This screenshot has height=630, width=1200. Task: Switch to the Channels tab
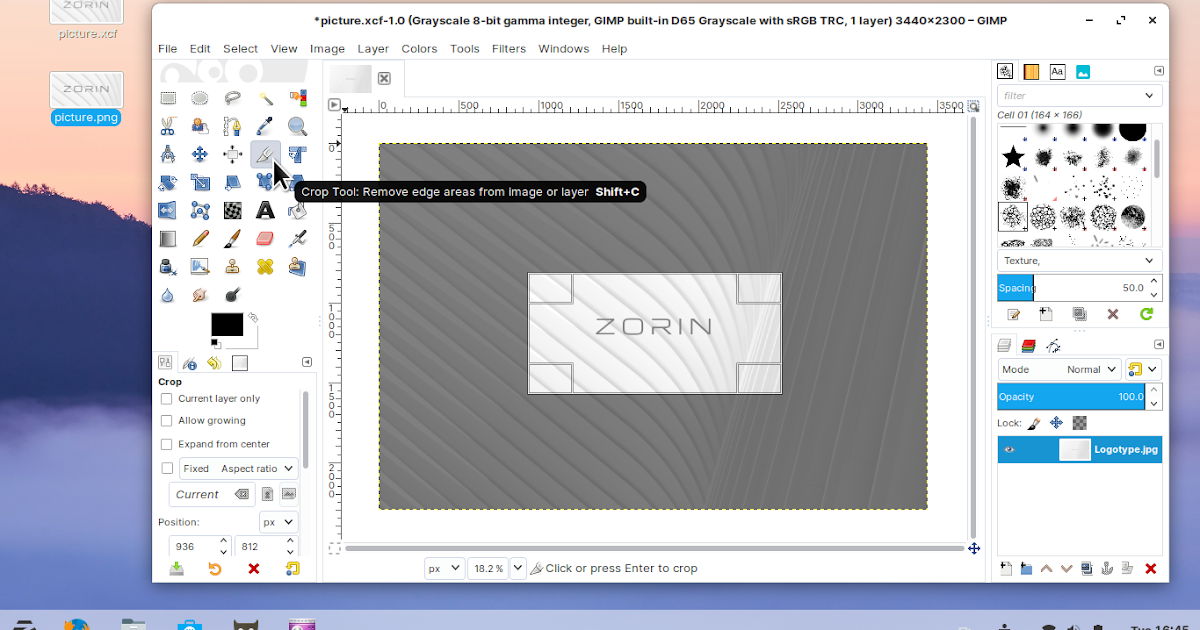pos(1027,344)
